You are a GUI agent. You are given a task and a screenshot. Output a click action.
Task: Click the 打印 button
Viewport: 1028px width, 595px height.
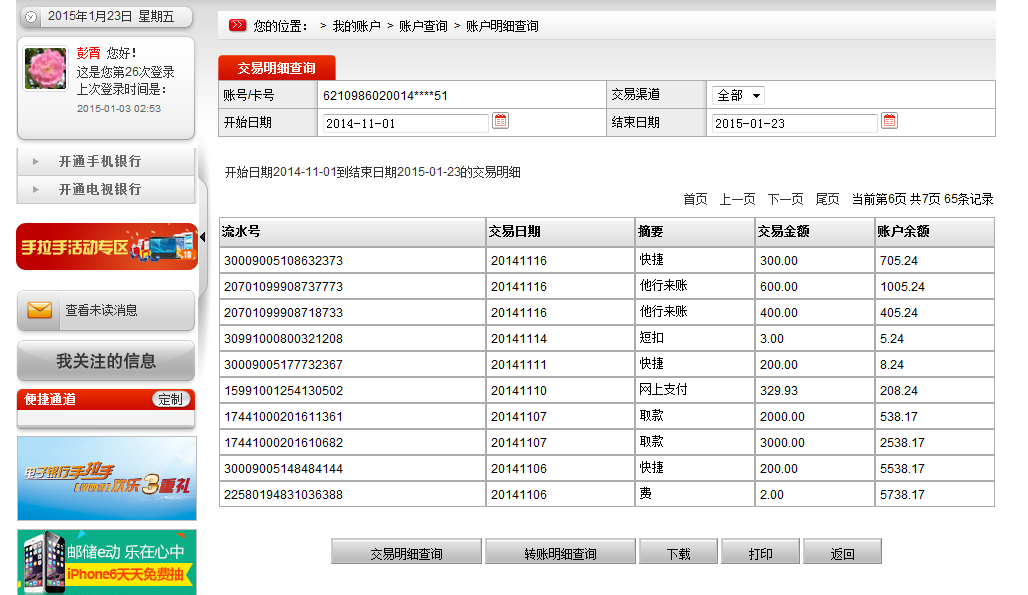760,553
